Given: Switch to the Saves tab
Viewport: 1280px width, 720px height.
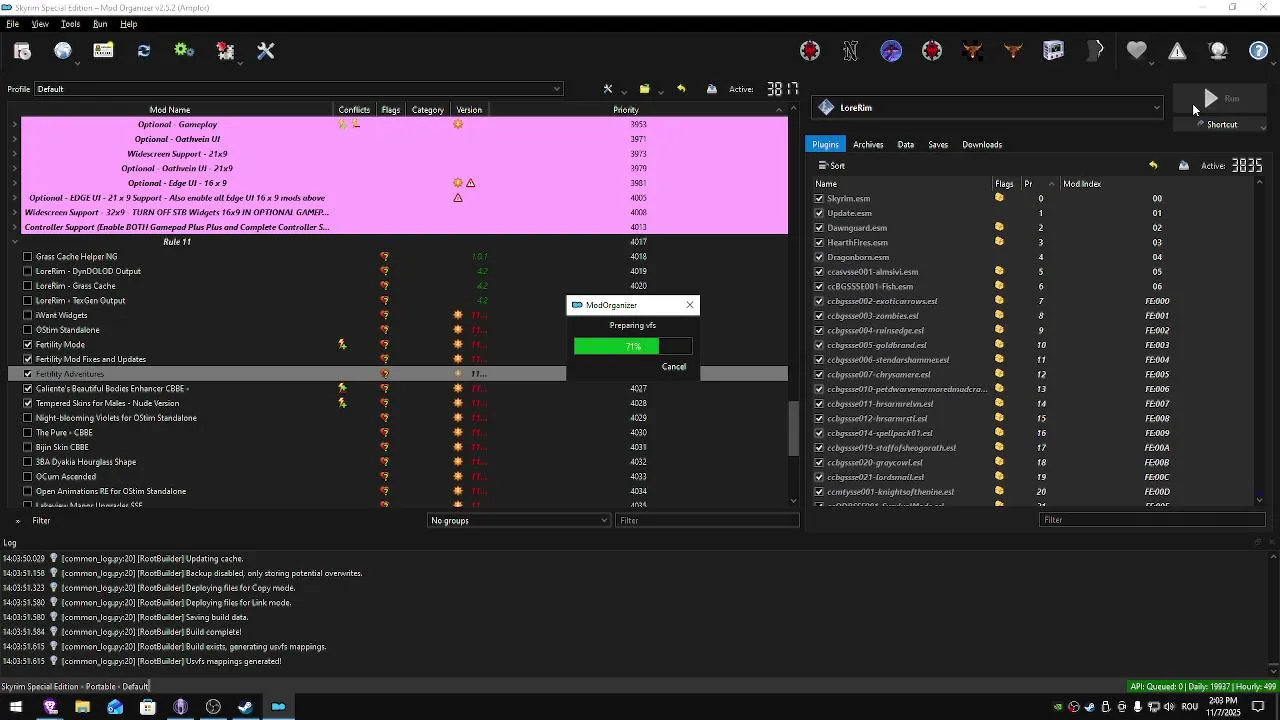Looking at the screenshot, I should 938,145.
